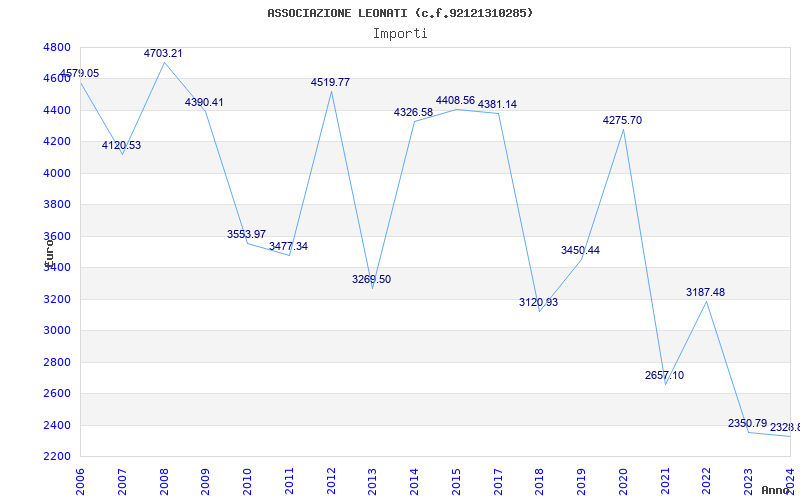Click x-axis year 2014
800x500 pixels.
click(x=415, y=482)
